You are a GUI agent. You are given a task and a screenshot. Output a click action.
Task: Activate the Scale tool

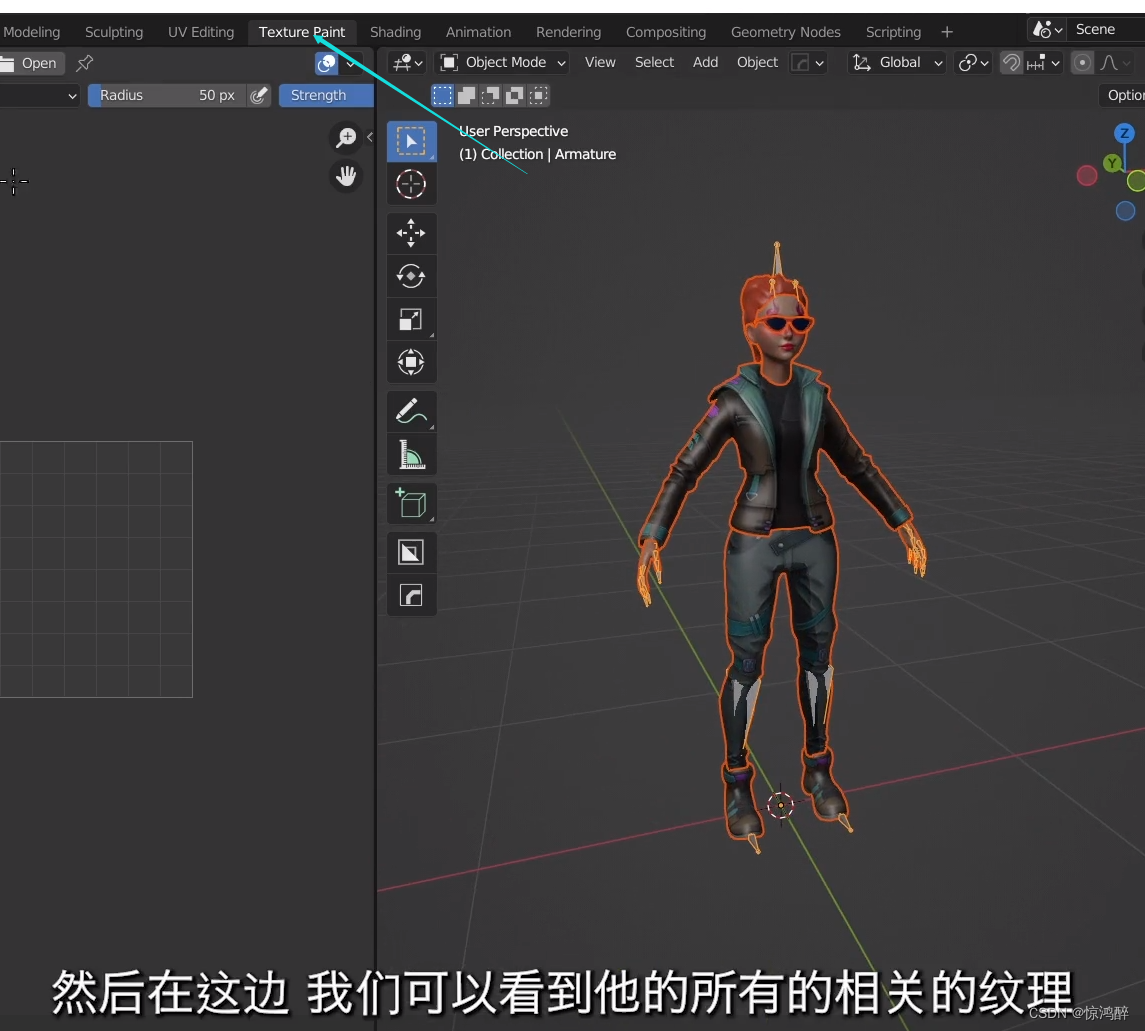[x=411, y=319]
